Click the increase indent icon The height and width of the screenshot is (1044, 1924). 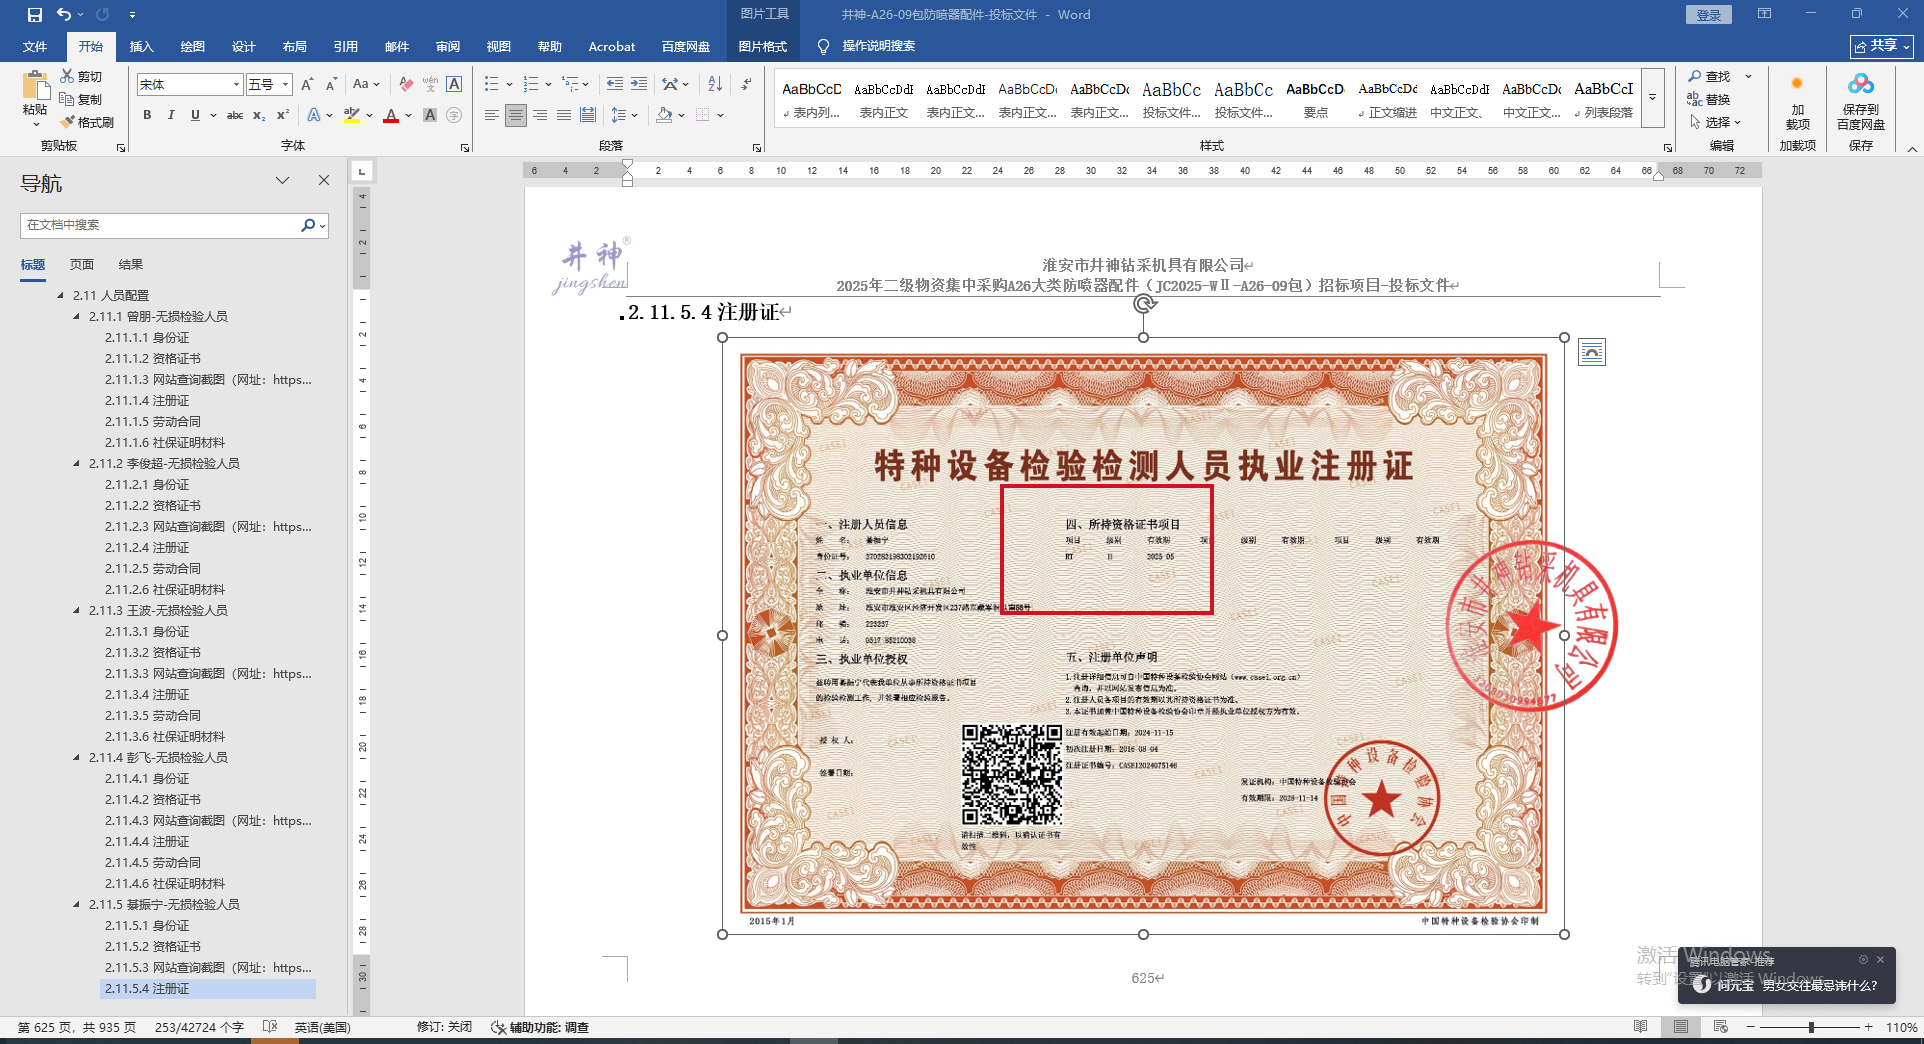point(639,84)
